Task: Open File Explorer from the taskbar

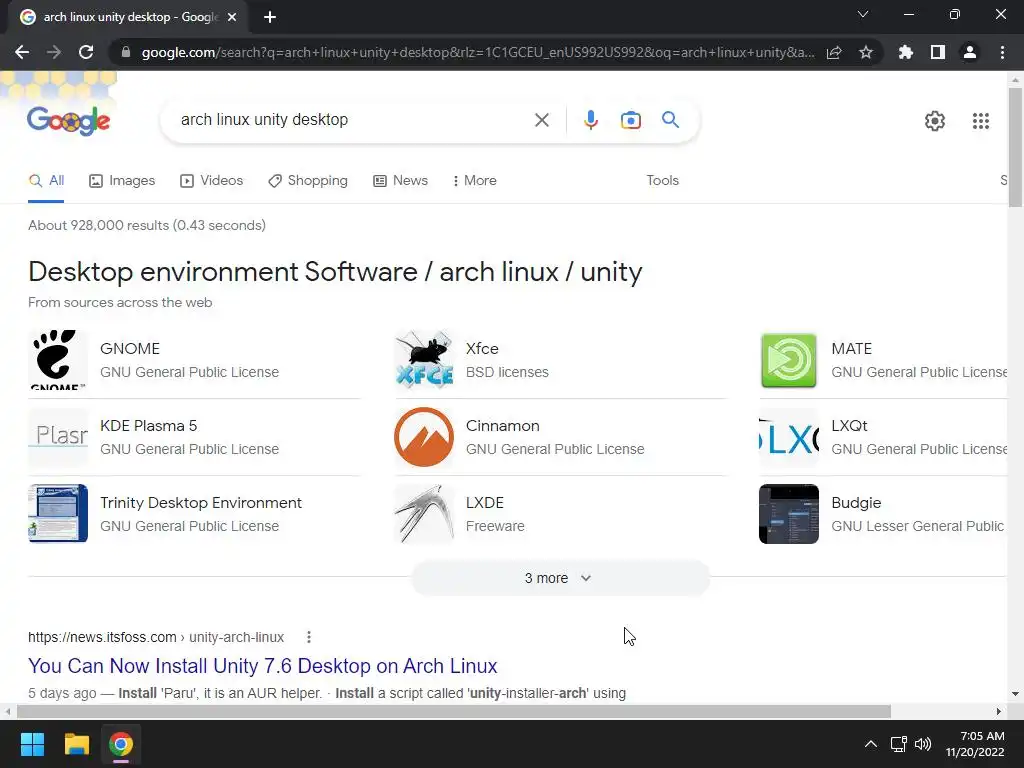Action: click(x=76, y=744)
